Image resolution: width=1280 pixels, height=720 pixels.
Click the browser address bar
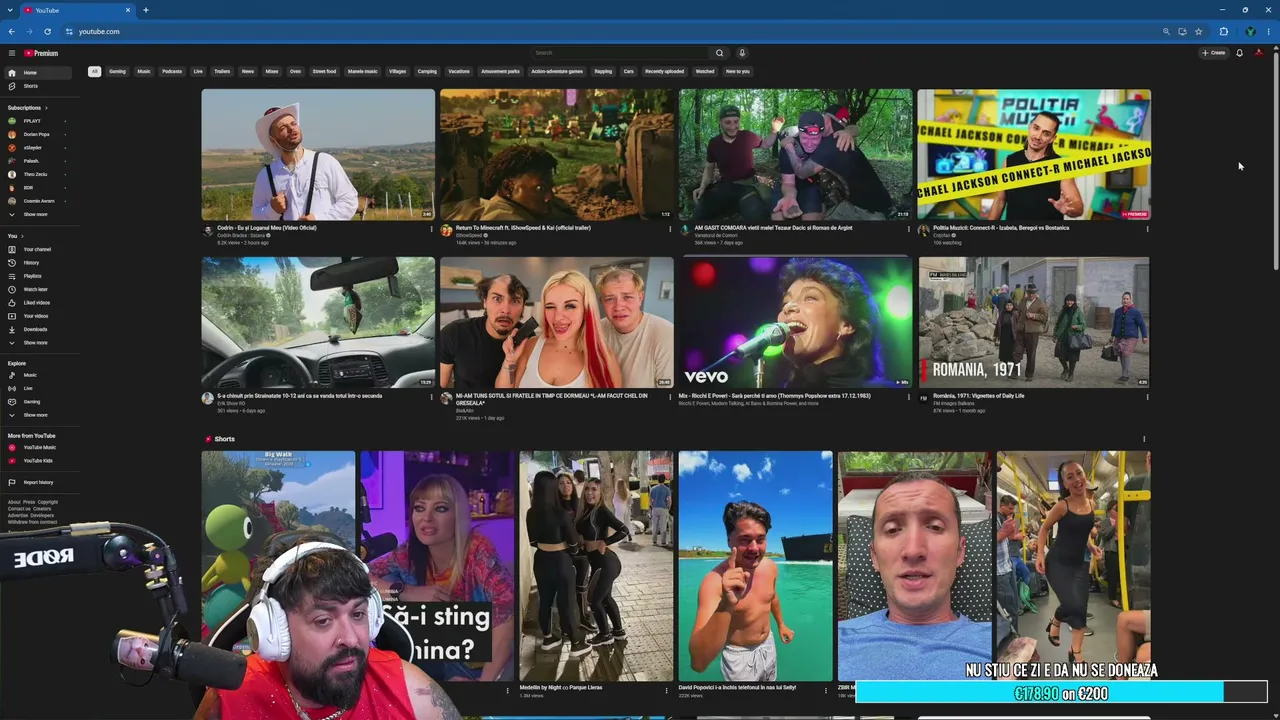[612, 31]
